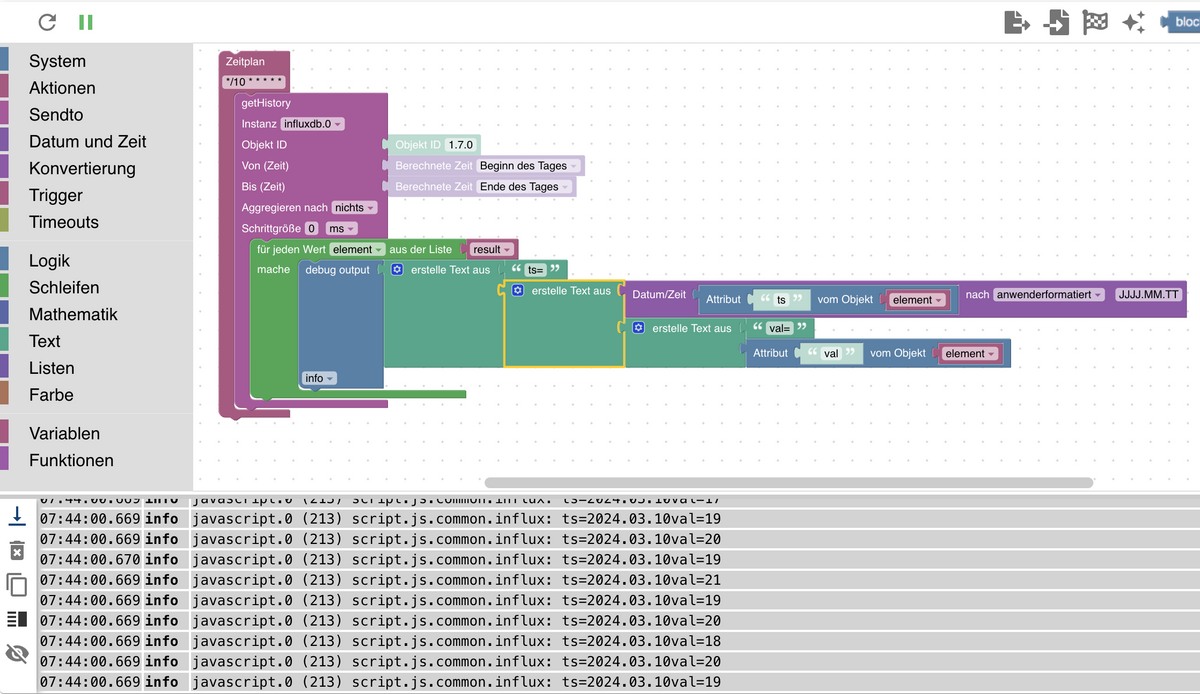Open gear of erstelle Text block with 'val='
Viewport: 1200px width, 694px height.
pos(638,328)
